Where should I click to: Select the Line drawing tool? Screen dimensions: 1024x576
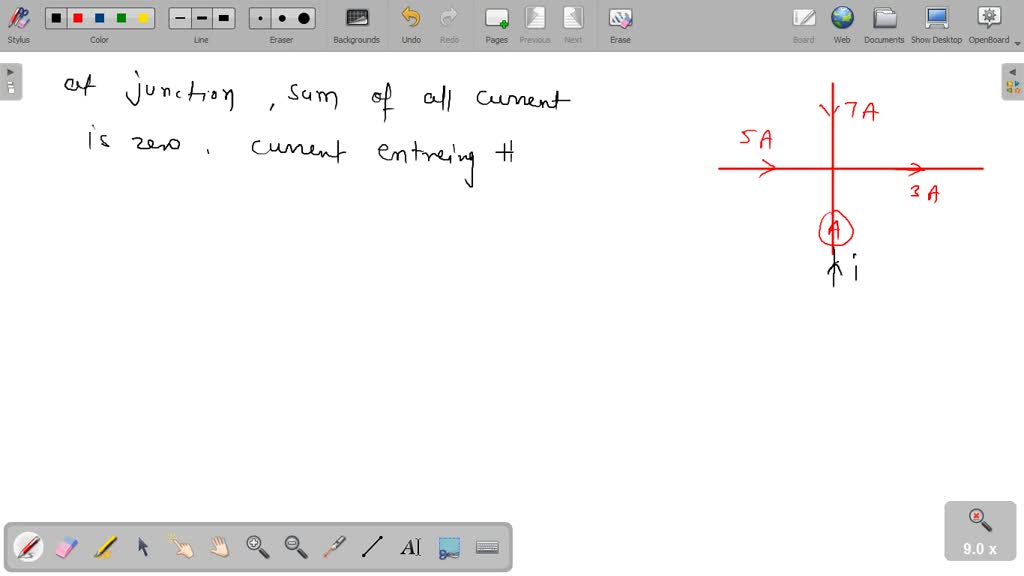point(372,546)
